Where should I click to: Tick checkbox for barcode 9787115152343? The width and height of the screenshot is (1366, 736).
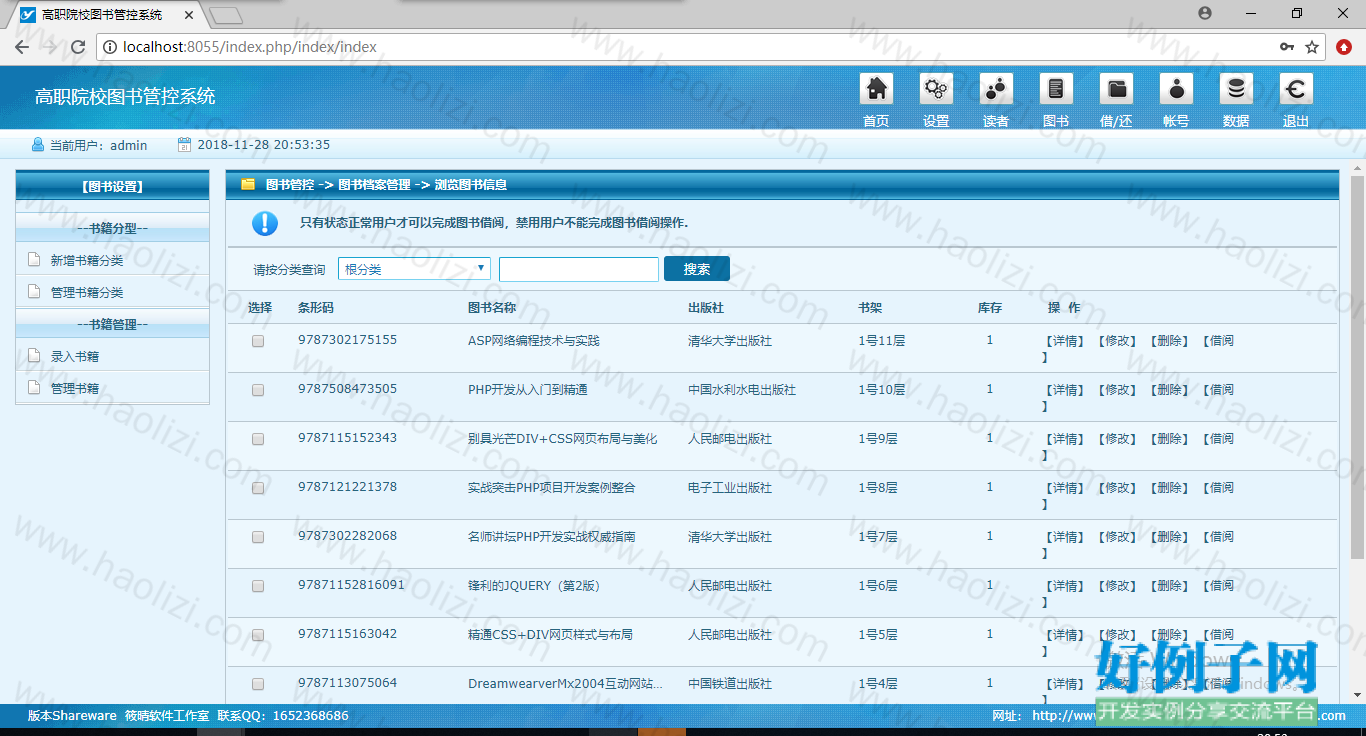click(258, 439)
